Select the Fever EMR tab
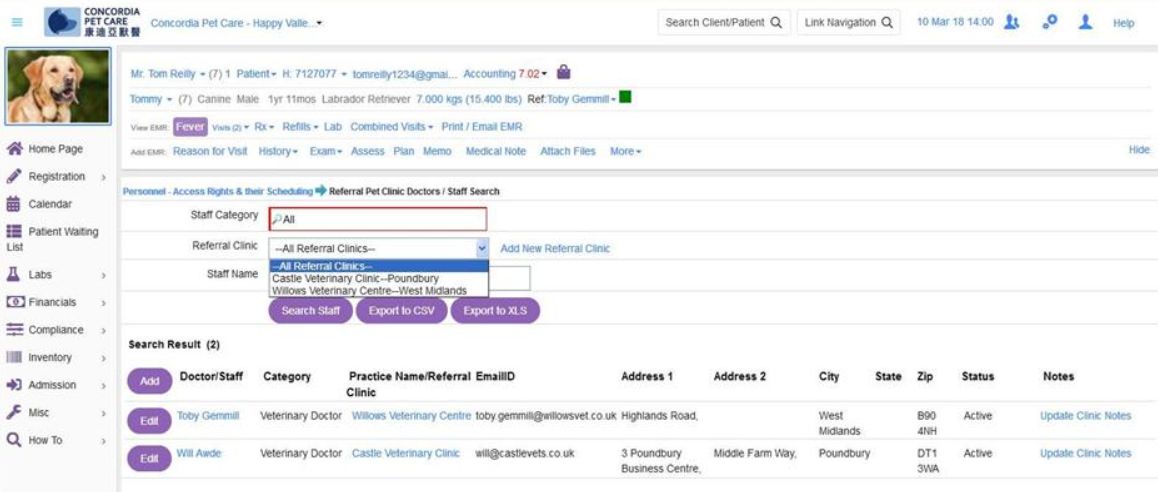 [x=190, y=127]
